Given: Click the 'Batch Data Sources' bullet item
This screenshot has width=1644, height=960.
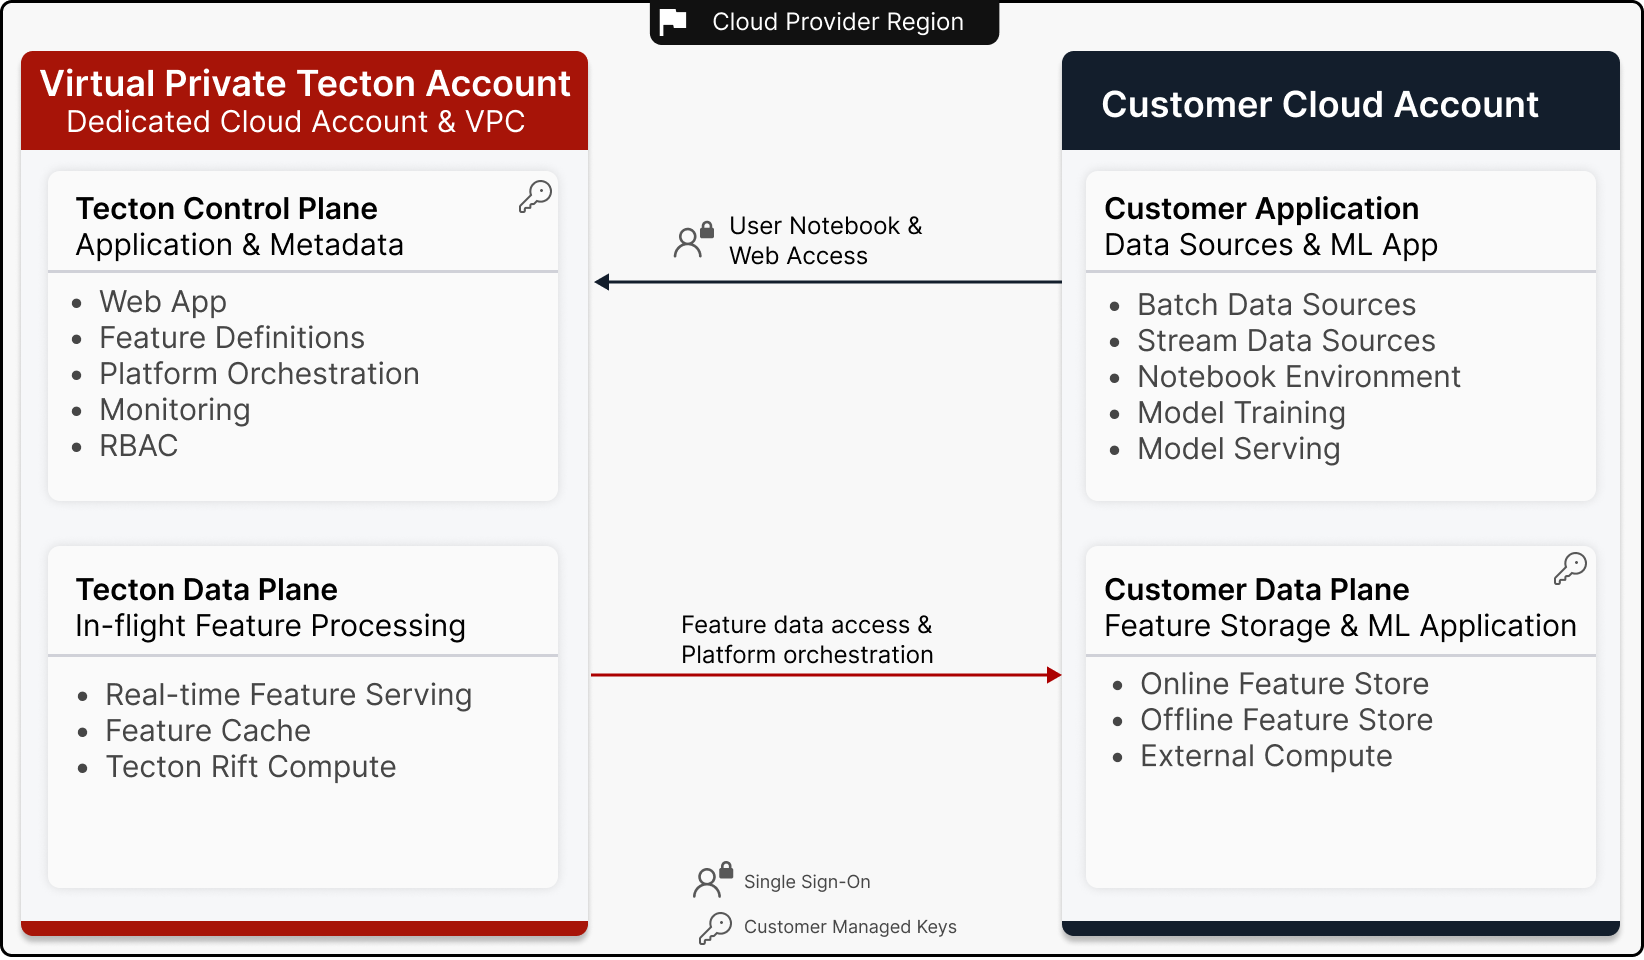Looking at the screenshot, I should click(x=1277, y=305).
